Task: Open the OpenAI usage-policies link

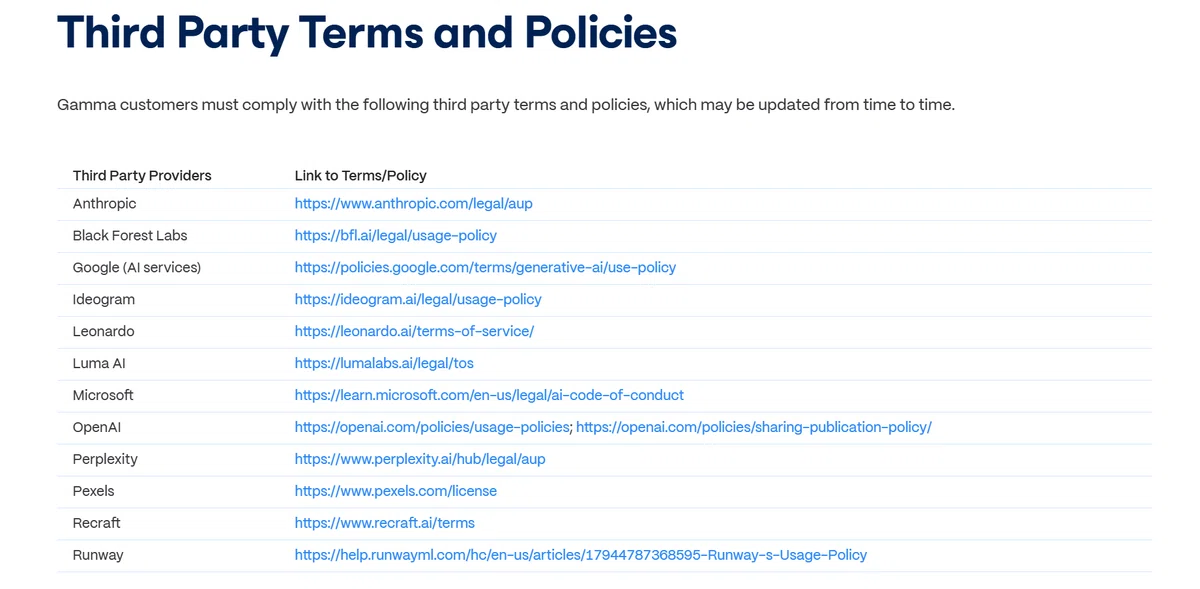Action: 432,427
